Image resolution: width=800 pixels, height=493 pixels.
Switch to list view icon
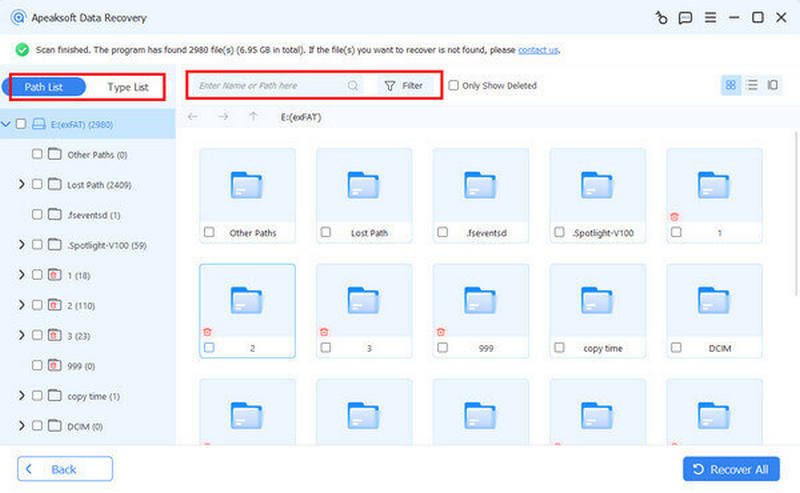(752, 86)
